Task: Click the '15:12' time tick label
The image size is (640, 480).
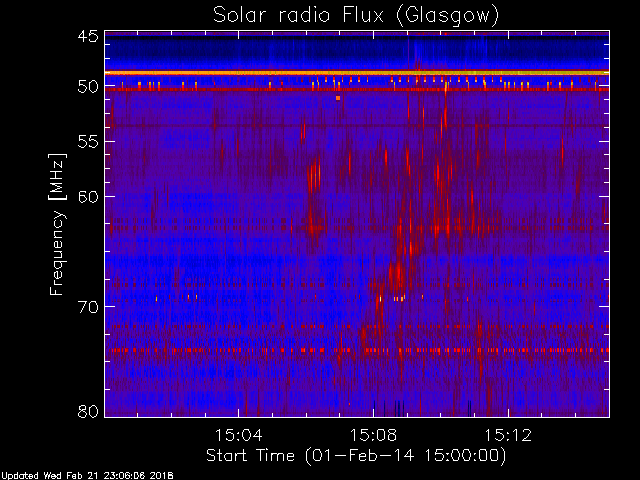Action: click(508, 435)
